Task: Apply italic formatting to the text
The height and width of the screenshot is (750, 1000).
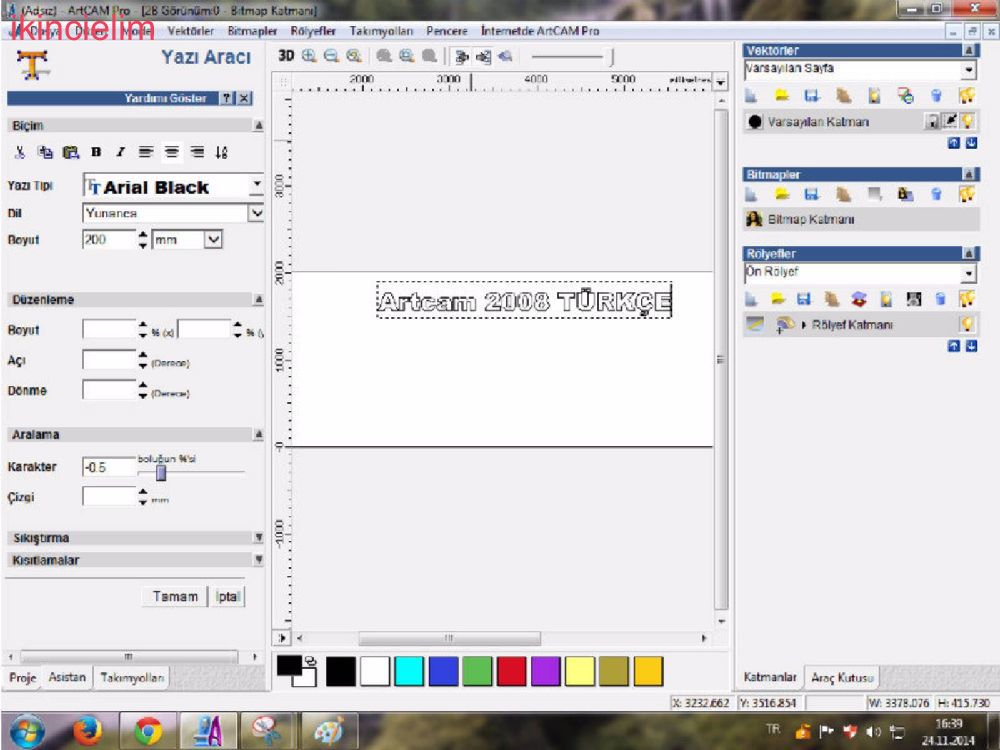Action: 120,152
